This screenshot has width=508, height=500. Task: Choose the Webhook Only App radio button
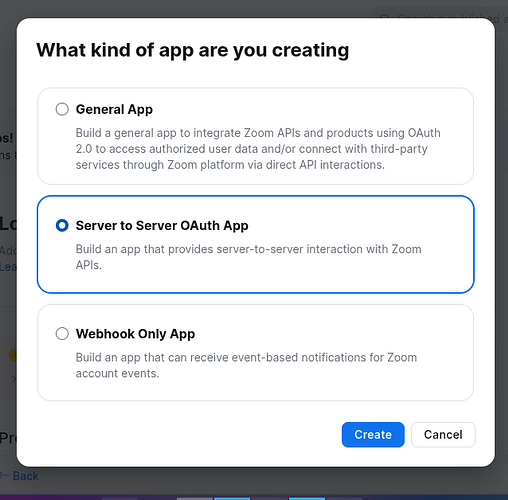[x=62, y=333]
